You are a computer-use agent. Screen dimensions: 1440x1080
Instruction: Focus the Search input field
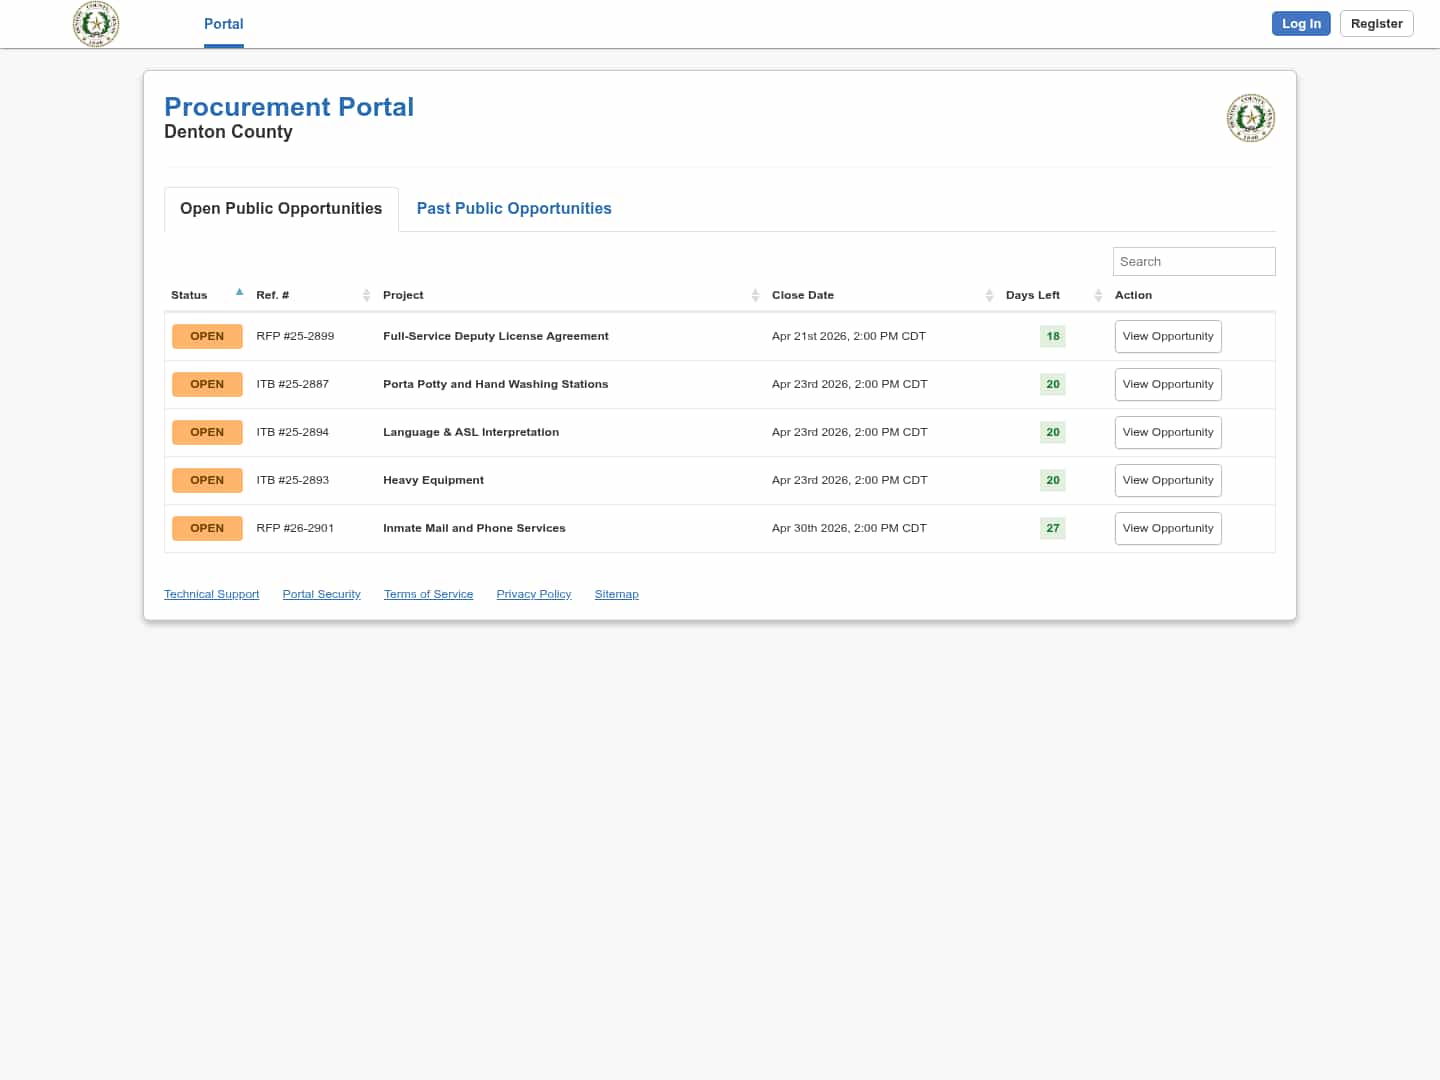[x=1193, y=262]
